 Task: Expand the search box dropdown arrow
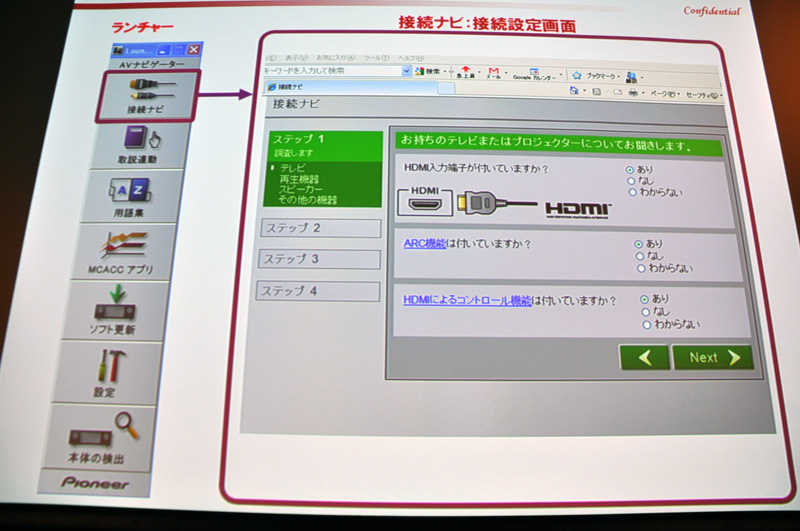click(406, 71)
